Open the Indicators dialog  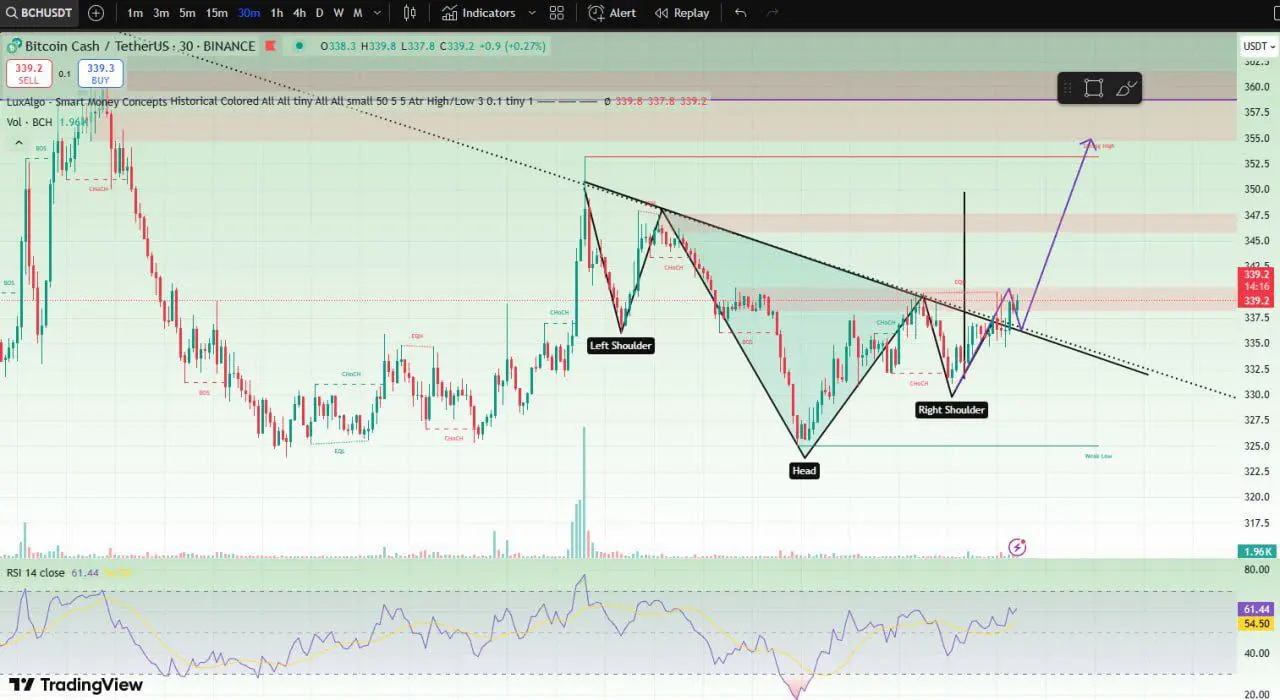[479, 13]
